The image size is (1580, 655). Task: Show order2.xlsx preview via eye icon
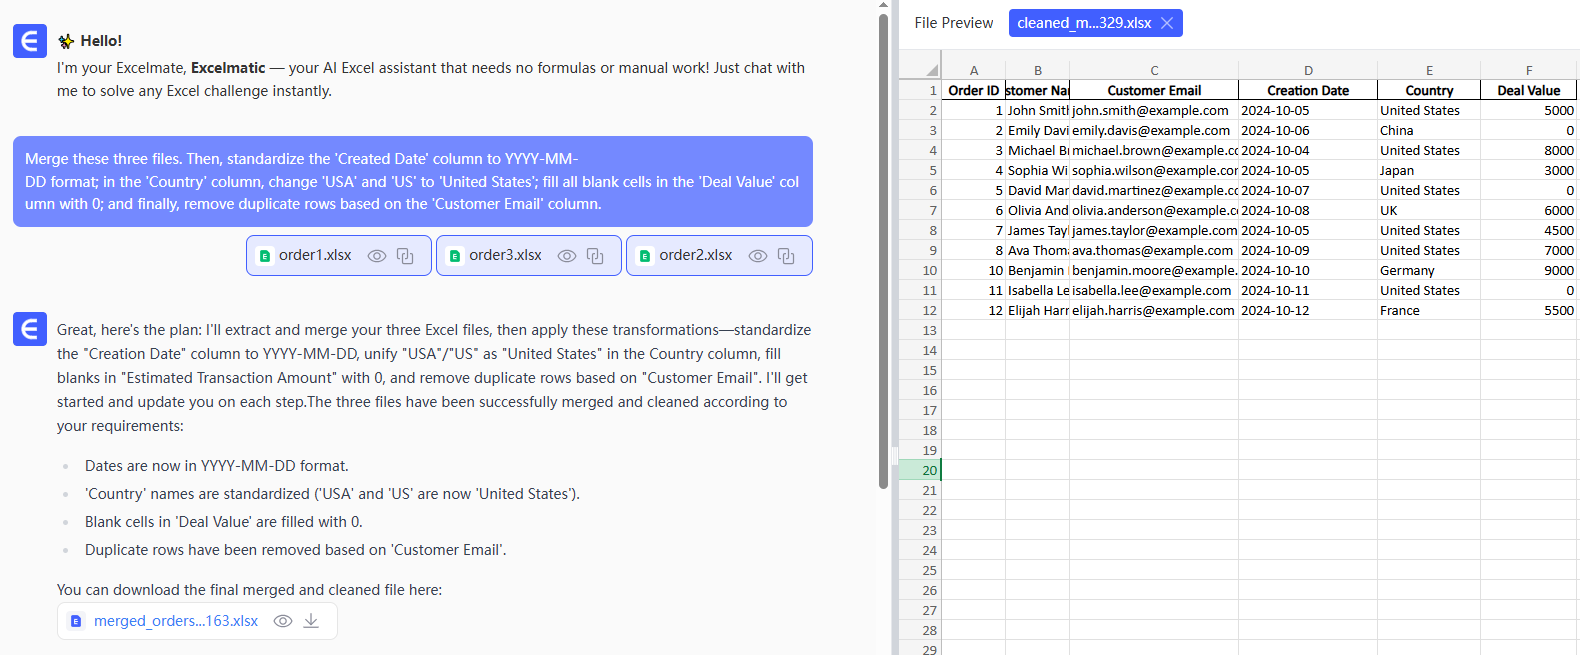(x=758, y=256)
